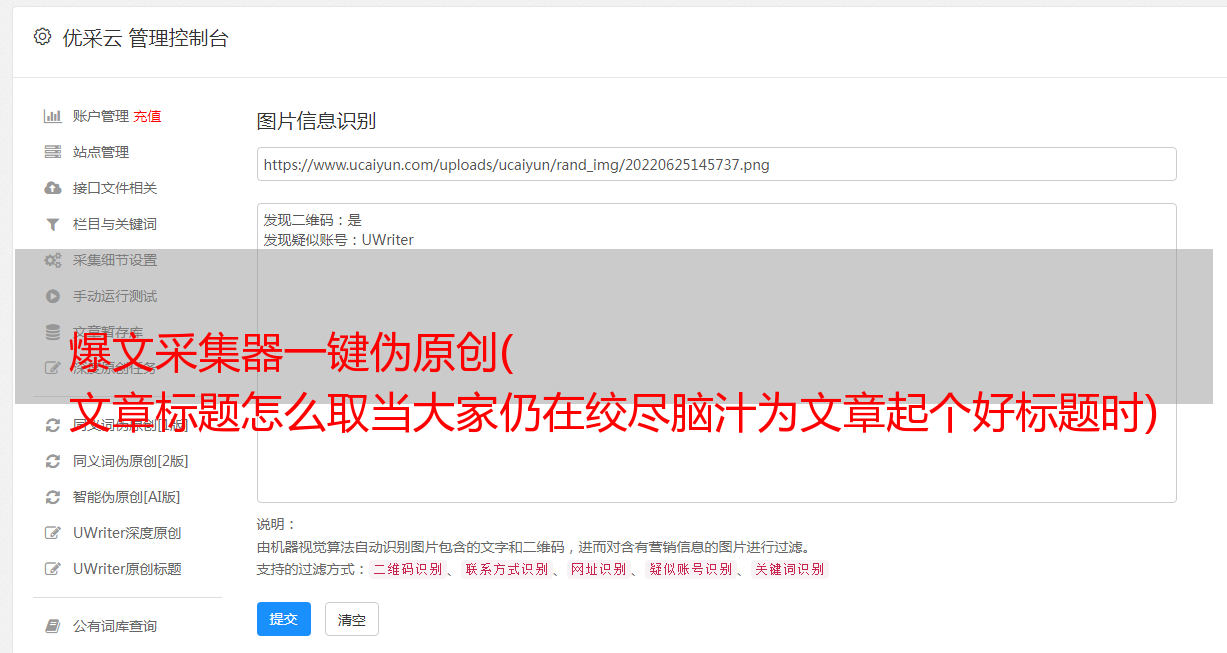Click the 关键词识别 tag
Screen dimensions: 1227x653
(x=790, y=569)
